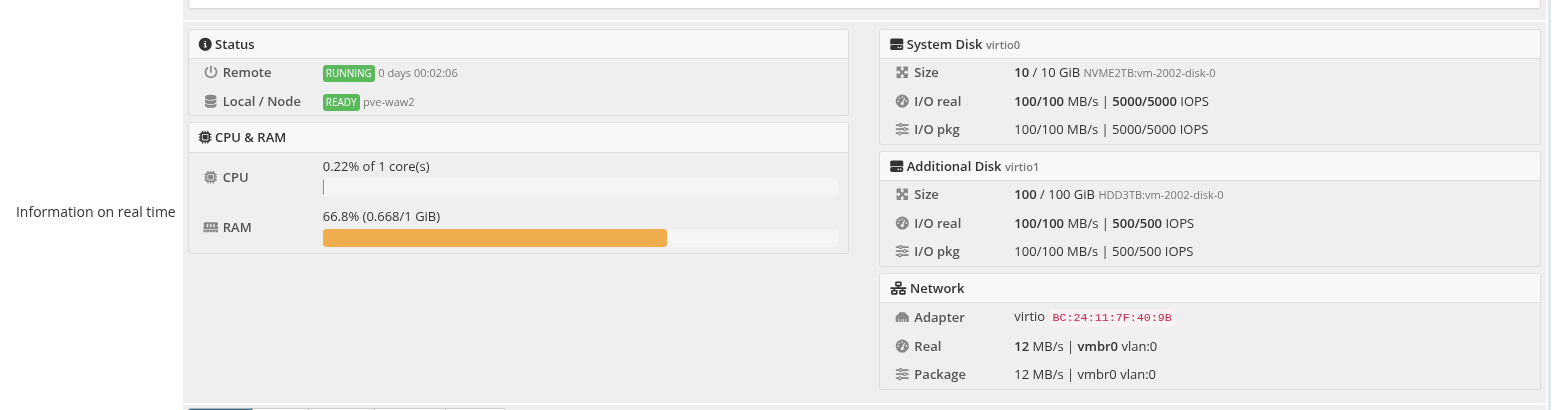Click the database icon beside Local / Node

(x=210, y=102)
